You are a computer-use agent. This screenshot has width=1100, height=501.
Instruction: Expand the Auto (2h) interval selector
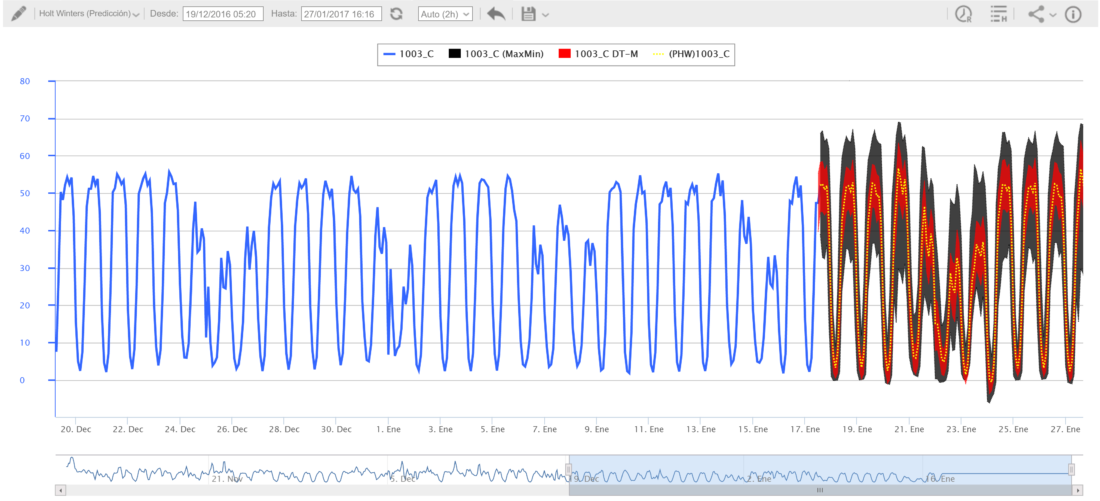point(444,14)
